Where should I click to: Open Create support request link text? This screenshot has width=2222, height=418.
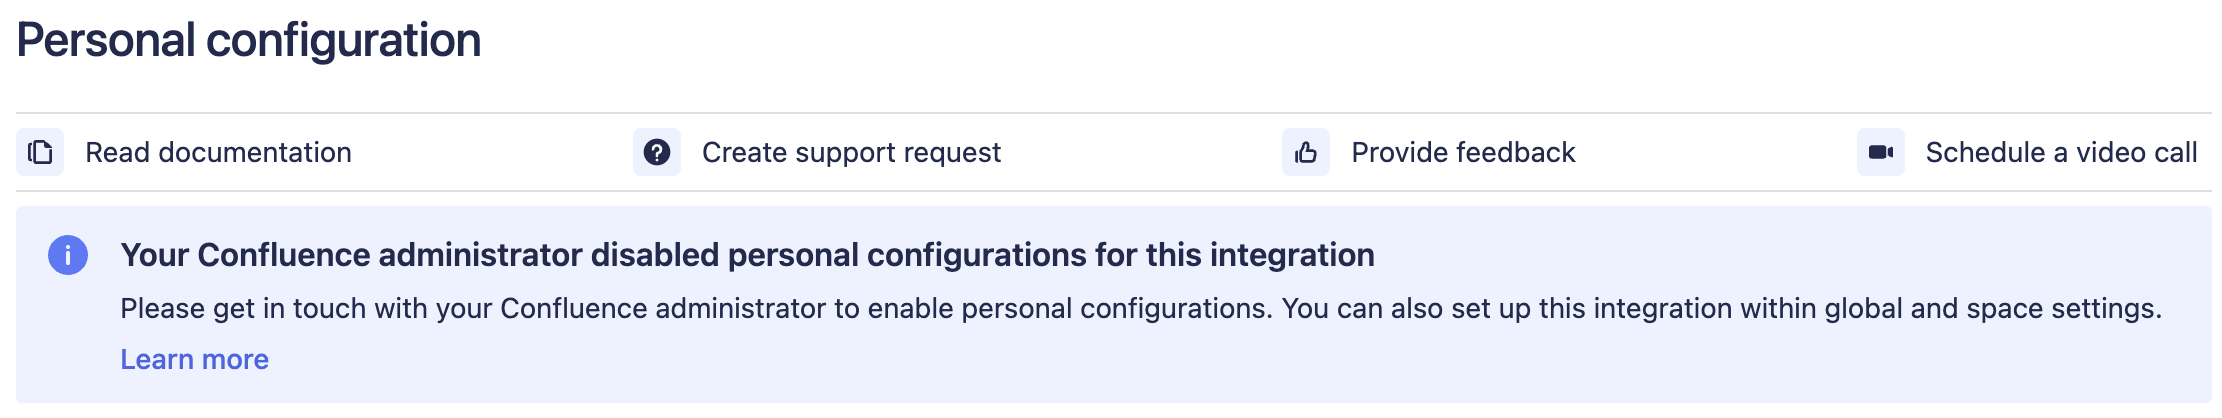(851, 152)
